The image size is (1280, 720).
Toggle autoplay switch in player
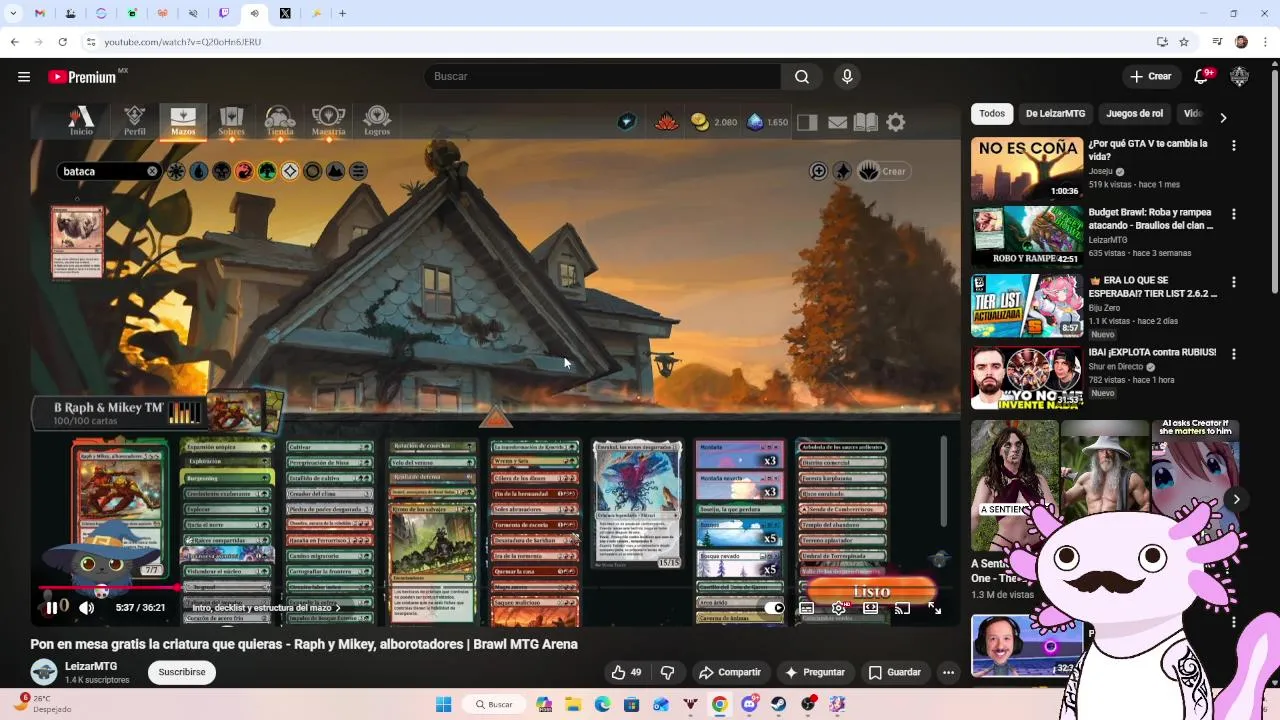[774, 607]
